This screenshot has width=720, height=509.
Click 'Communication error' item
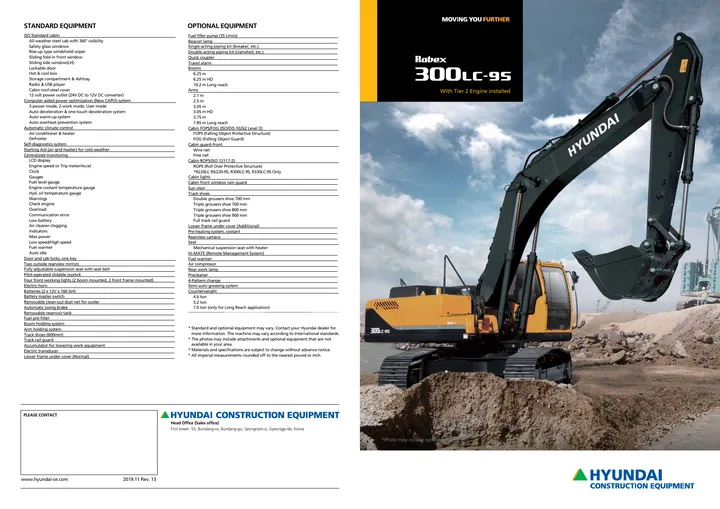49,215
